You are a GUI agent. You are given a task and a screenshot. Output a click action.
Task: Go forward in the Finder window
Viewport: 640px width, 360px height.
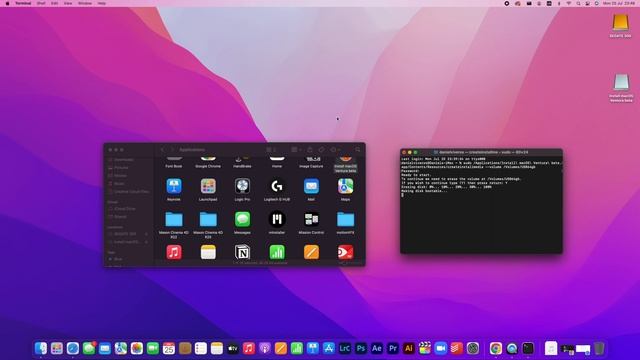(172, 150)
